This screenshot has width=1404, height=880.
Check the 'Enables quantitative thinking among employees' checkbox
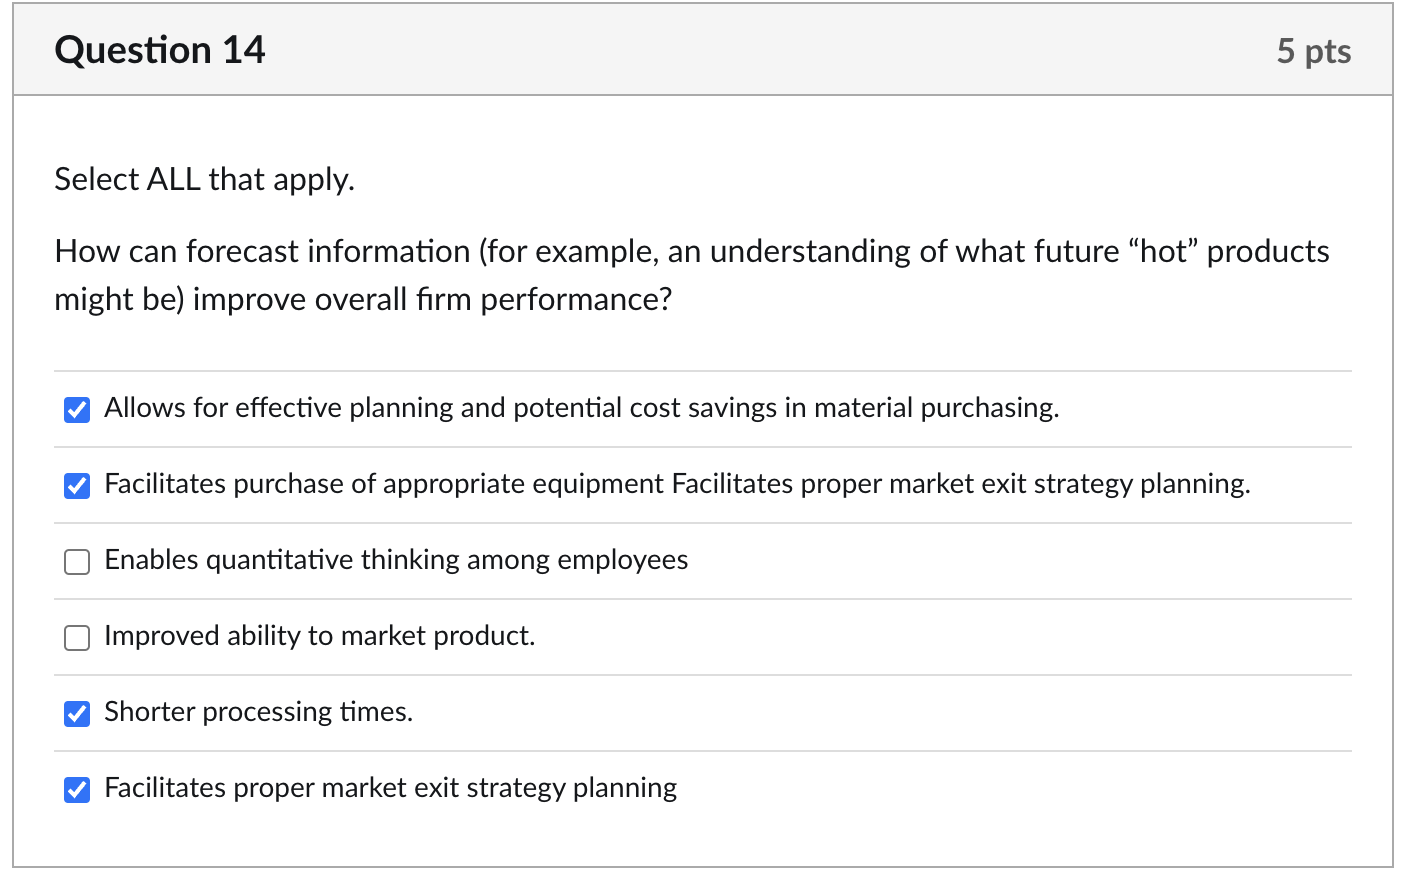point(77,562)
